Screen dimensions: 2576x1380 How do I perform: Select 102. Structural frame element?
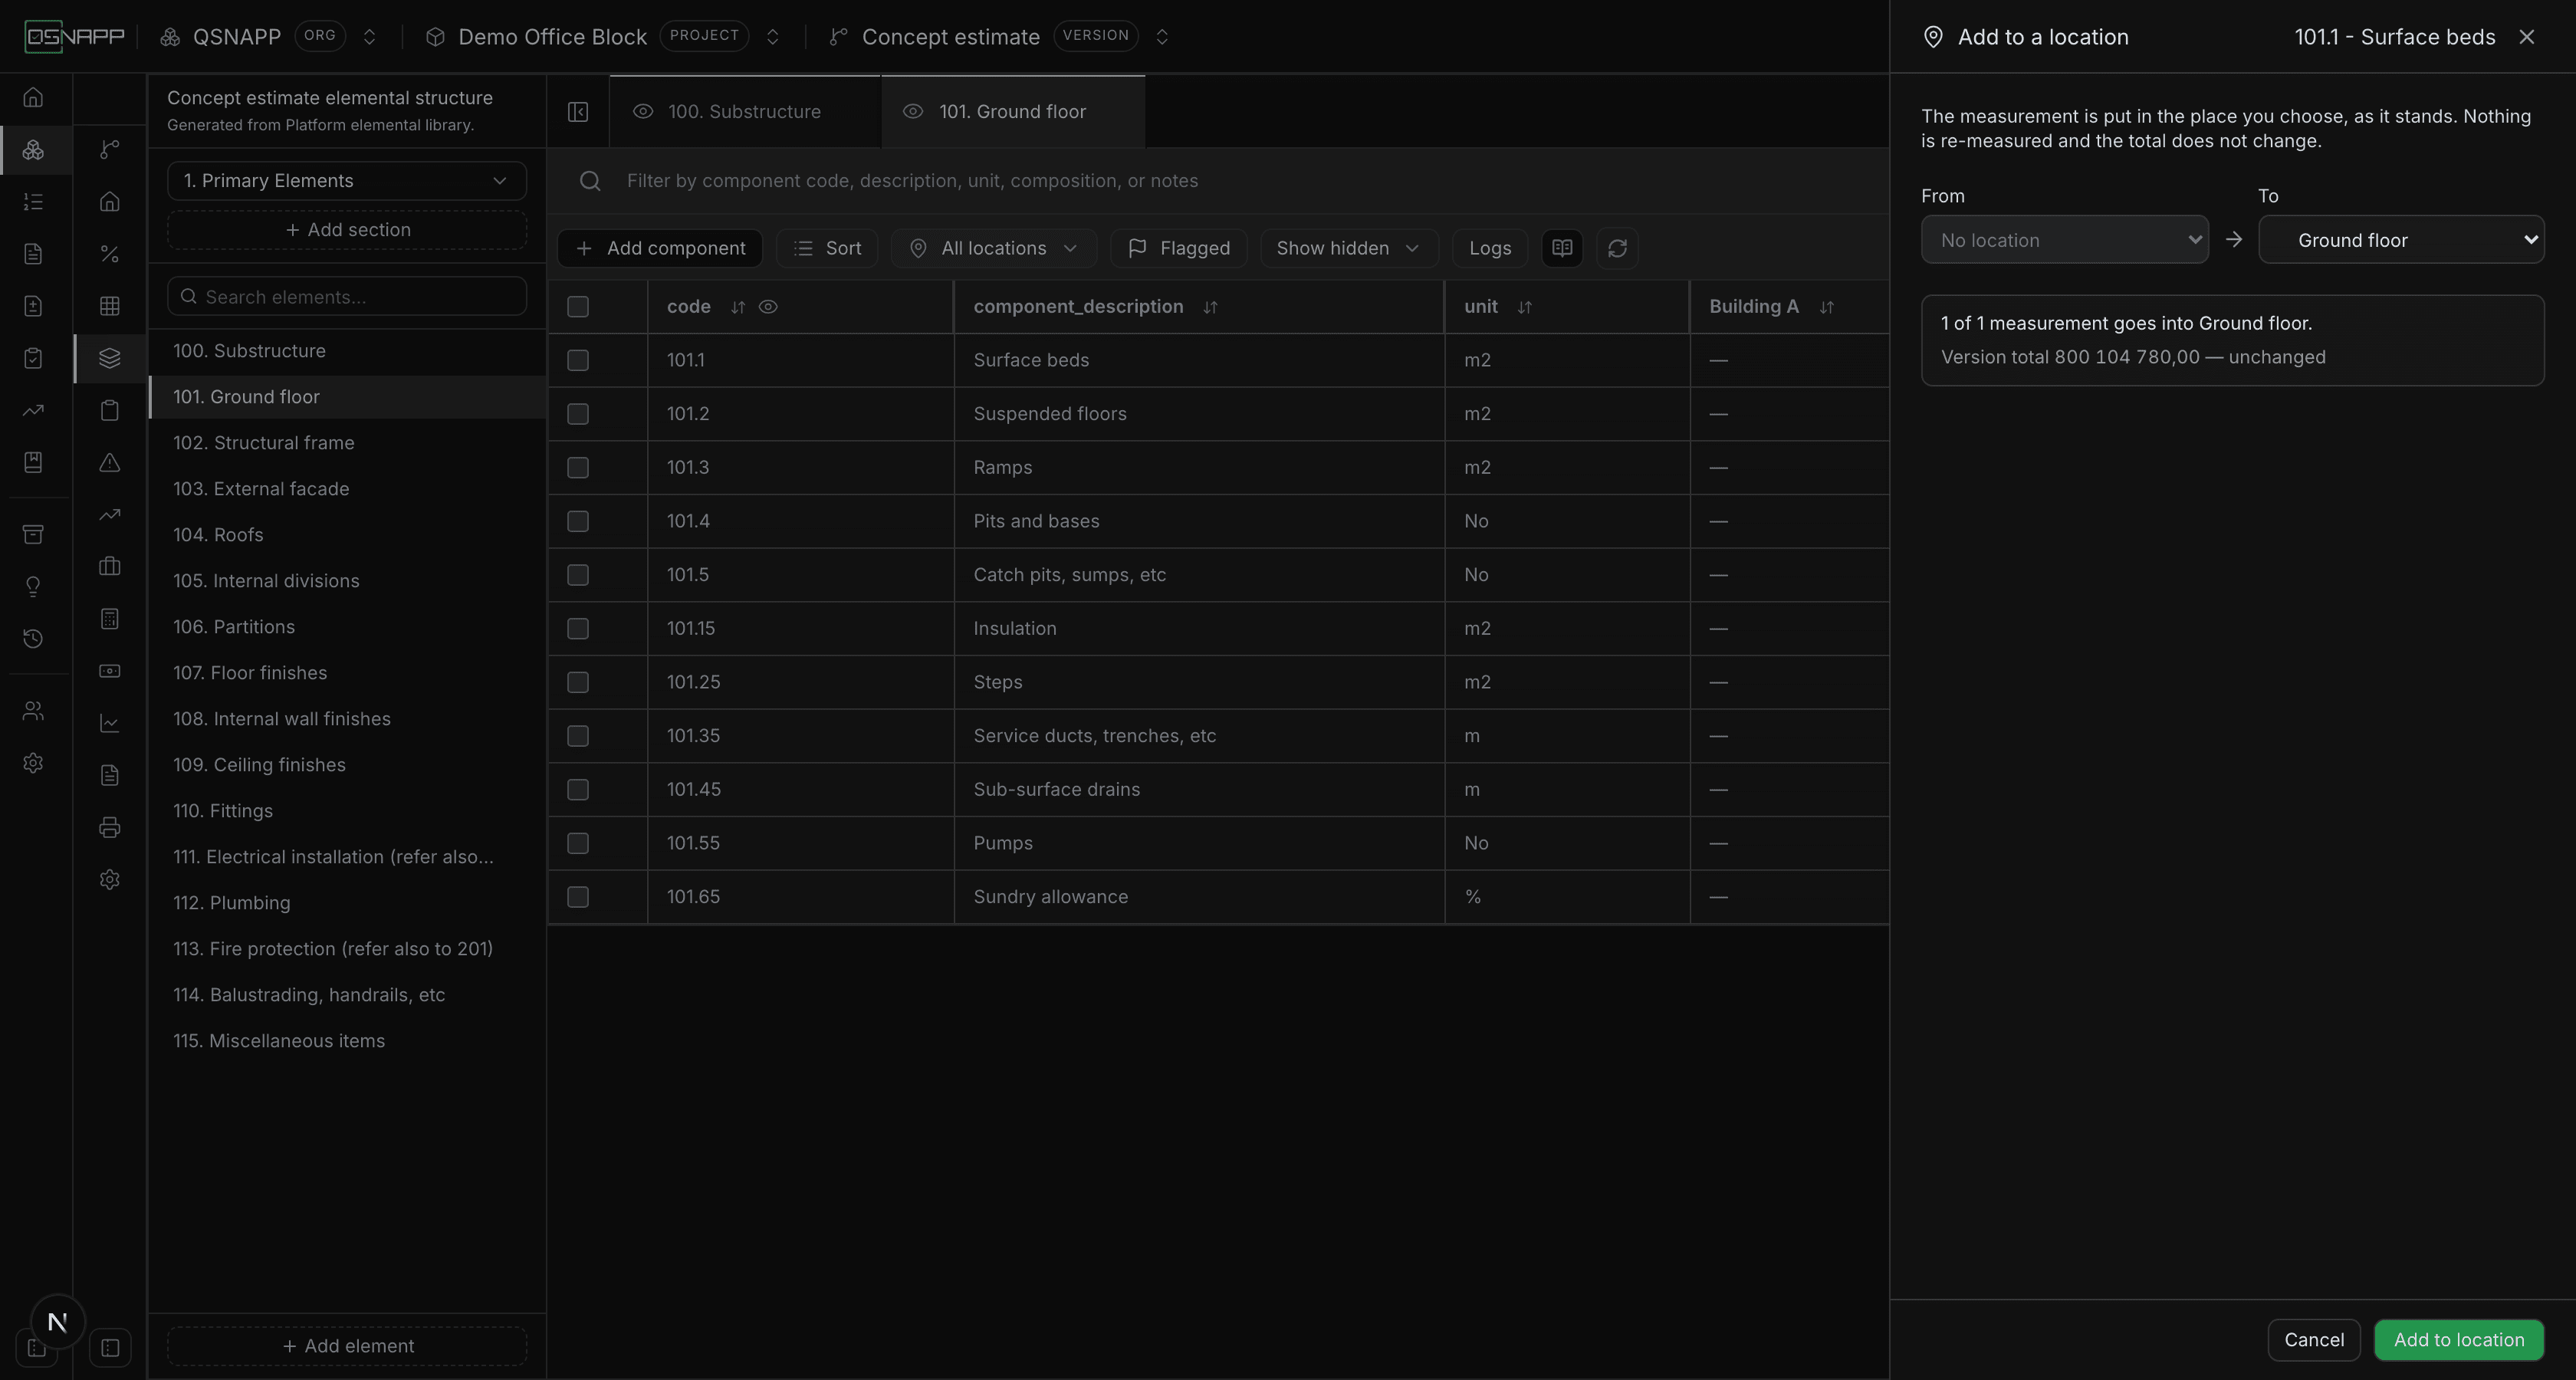click(347, 443)
